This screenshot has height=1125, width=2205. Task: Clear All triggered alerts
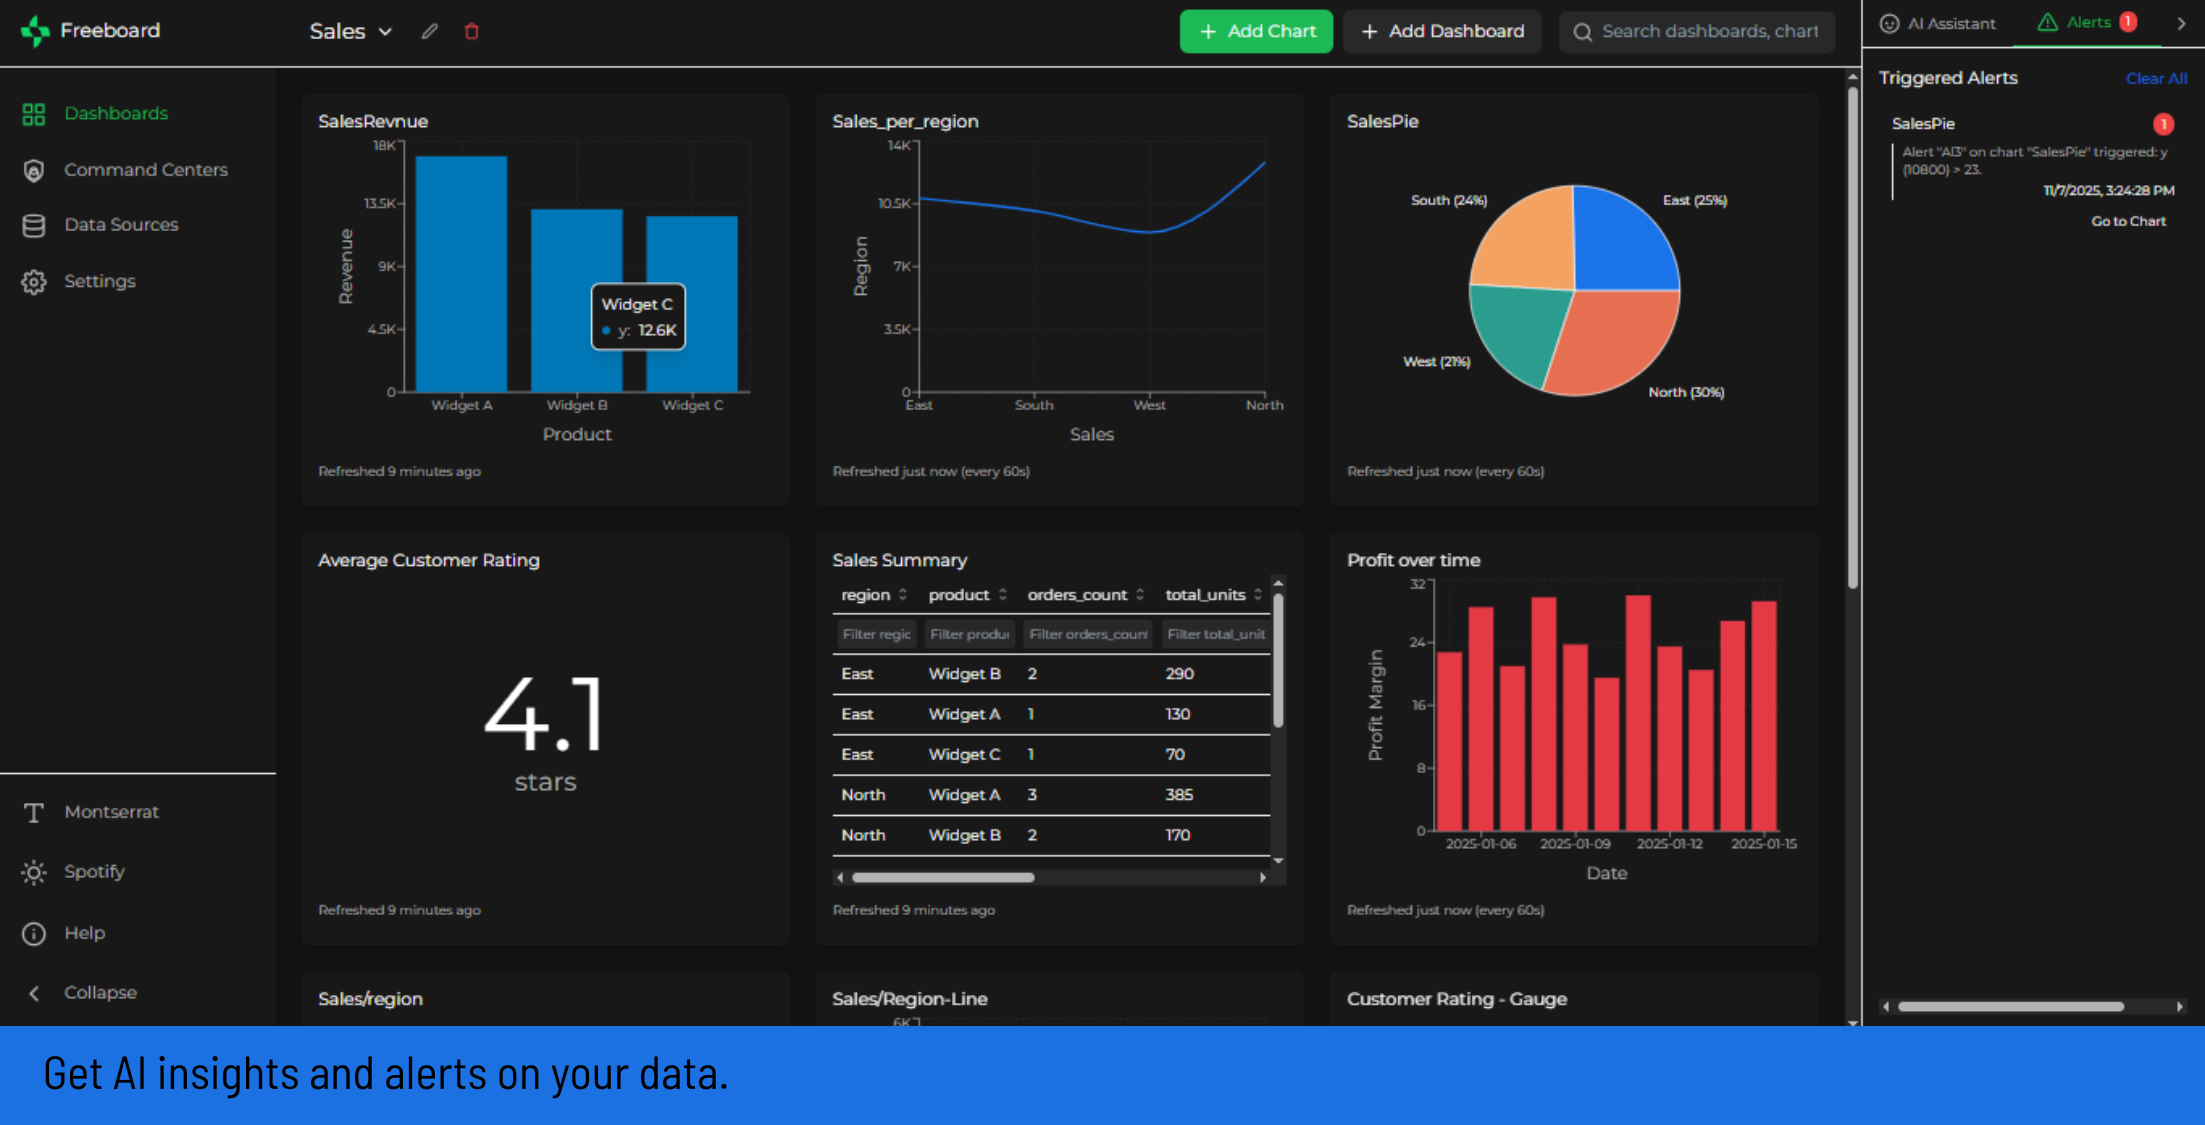coord(2157,78)
